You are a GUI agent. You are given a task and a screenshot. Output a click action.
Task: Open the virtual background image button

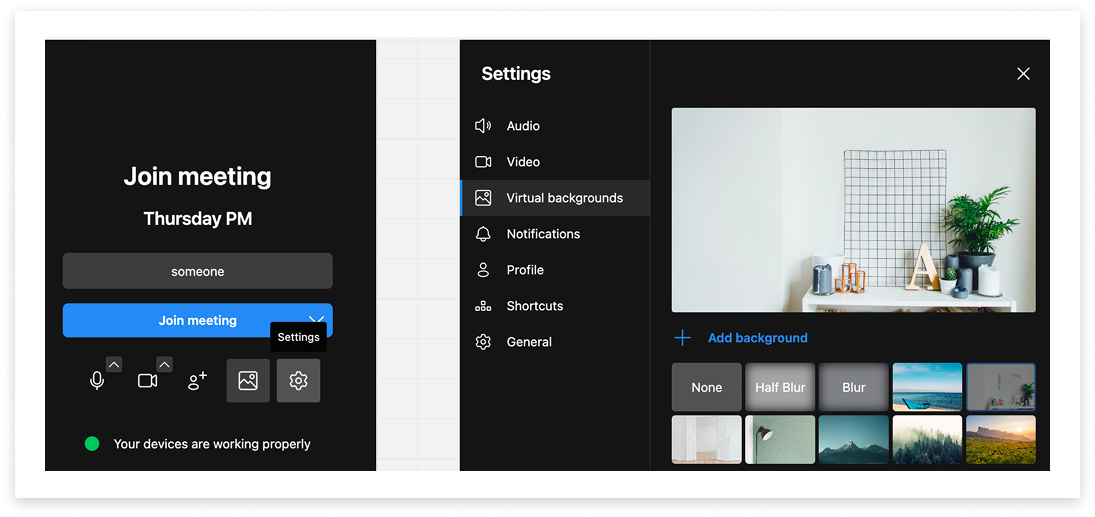pyautogui.click(x=248, y=381)
